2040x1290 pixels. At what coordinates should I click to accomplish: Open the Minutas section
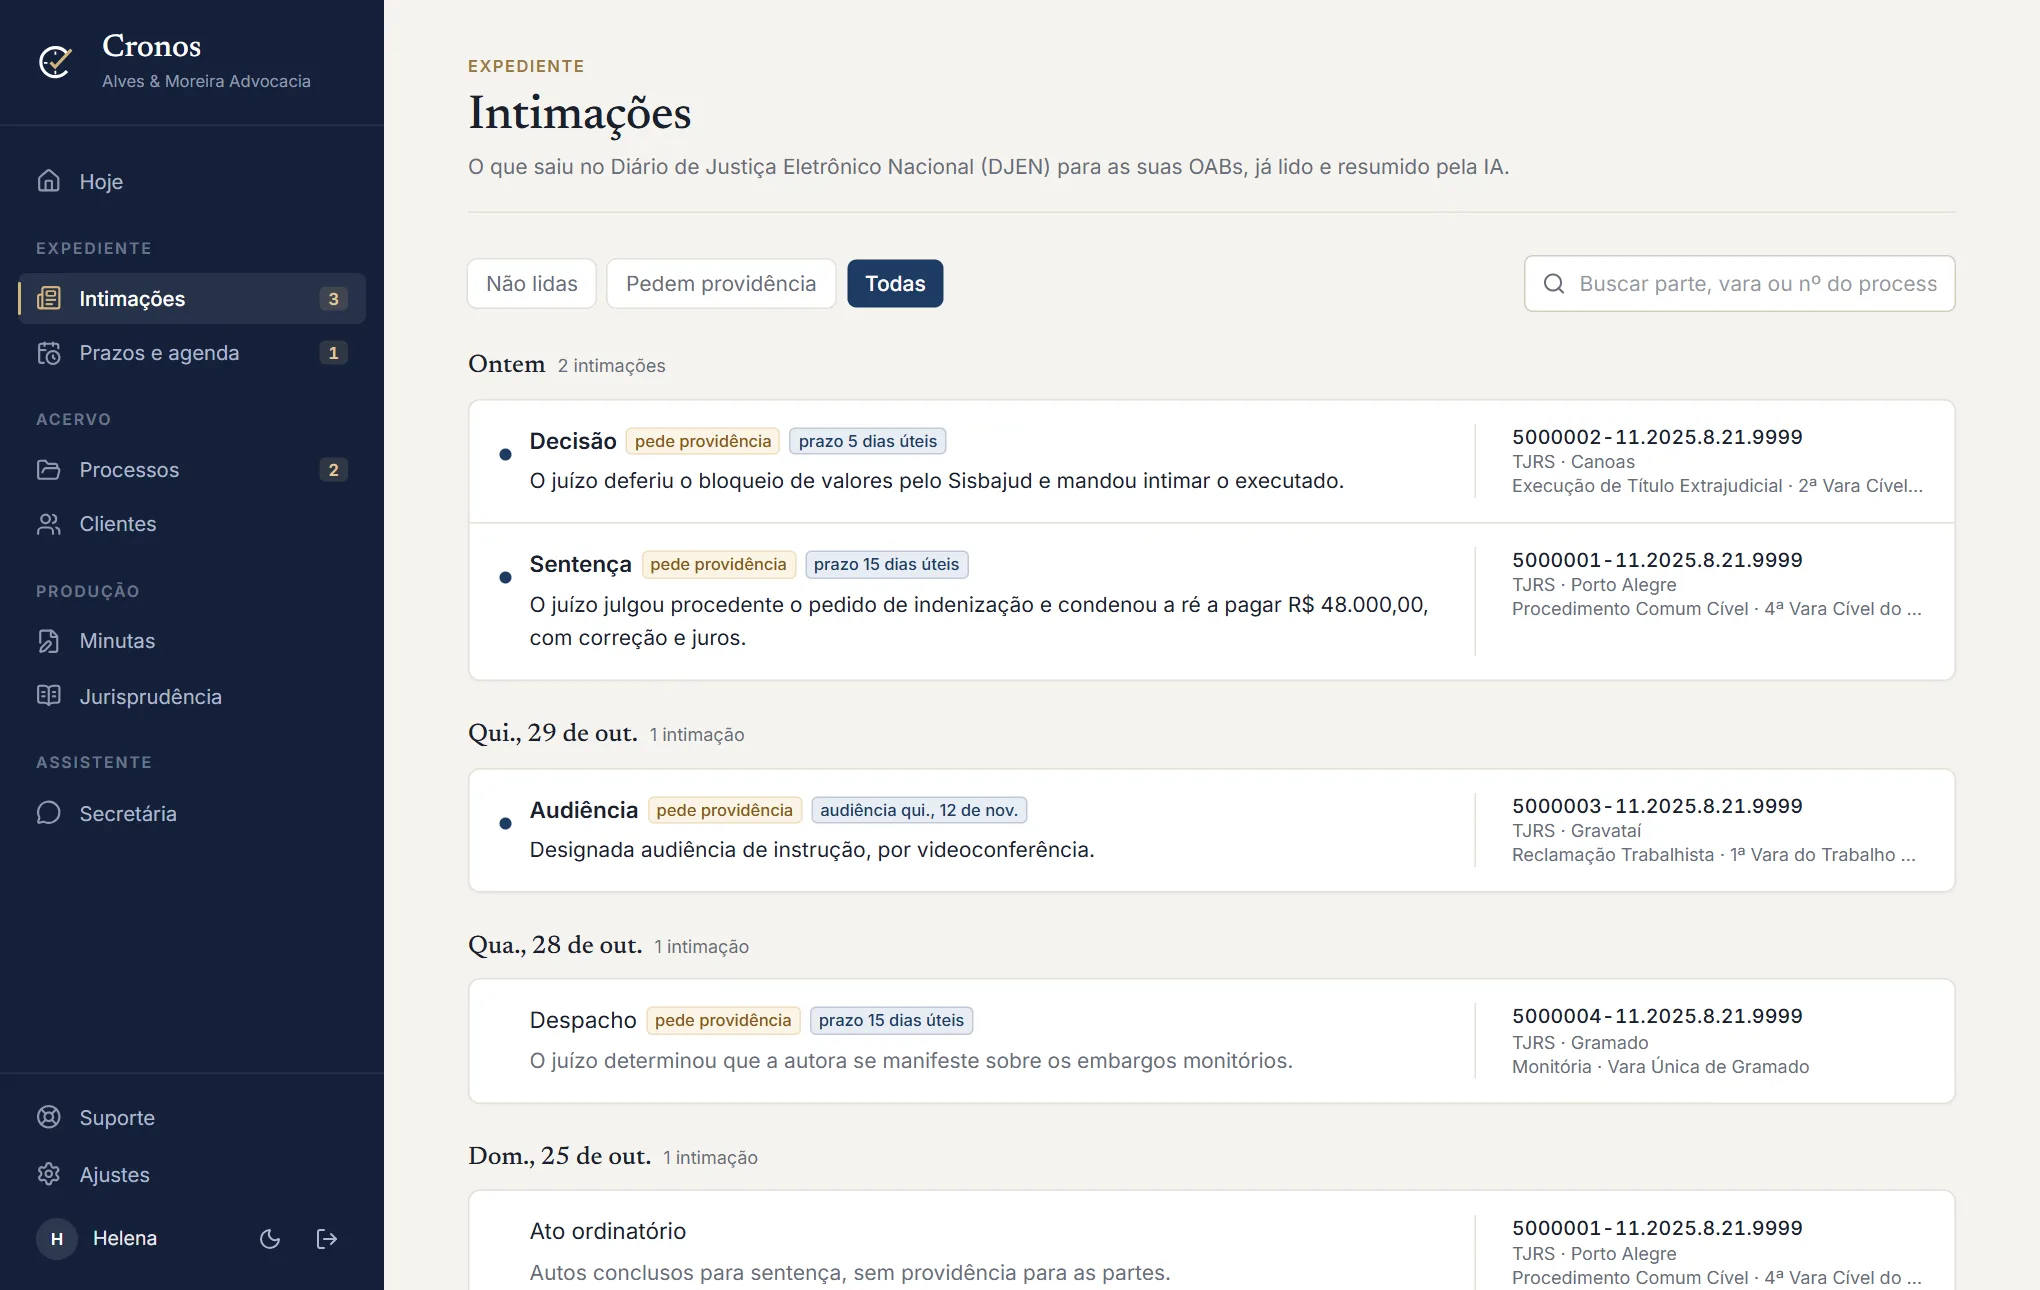click(192, 641)
